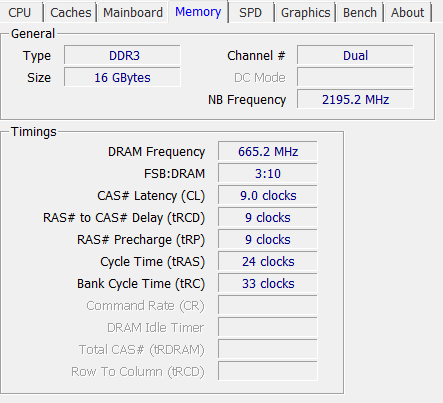Click the empty Command Rate field
The width and height of the screenshot is (443, 403).
[x=268, y=305]
